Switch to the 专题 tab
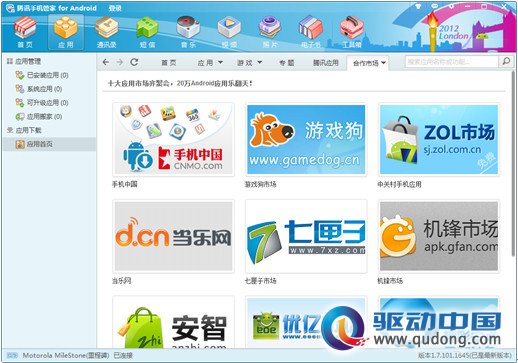 click(287, 63)
